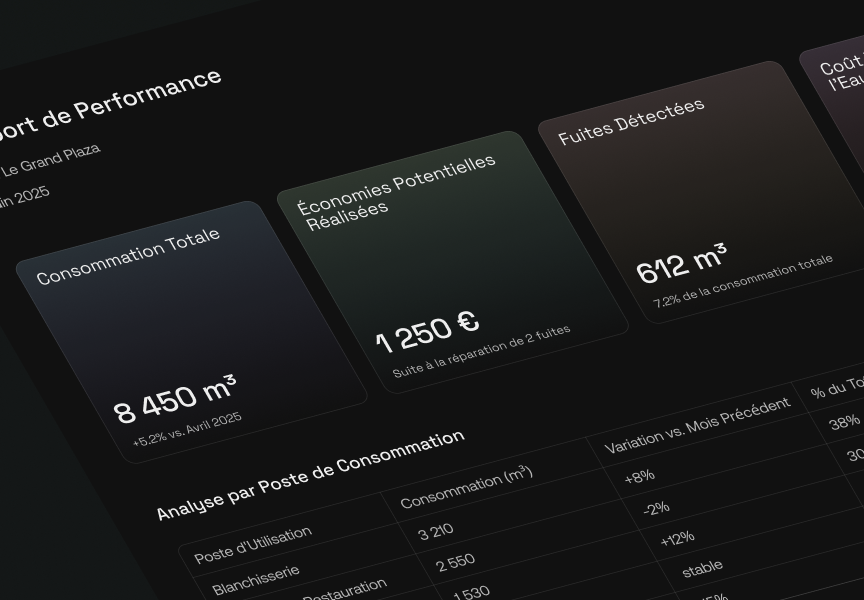Open the Consommation Totale card
Screen dimensions: 864x600
192,332
